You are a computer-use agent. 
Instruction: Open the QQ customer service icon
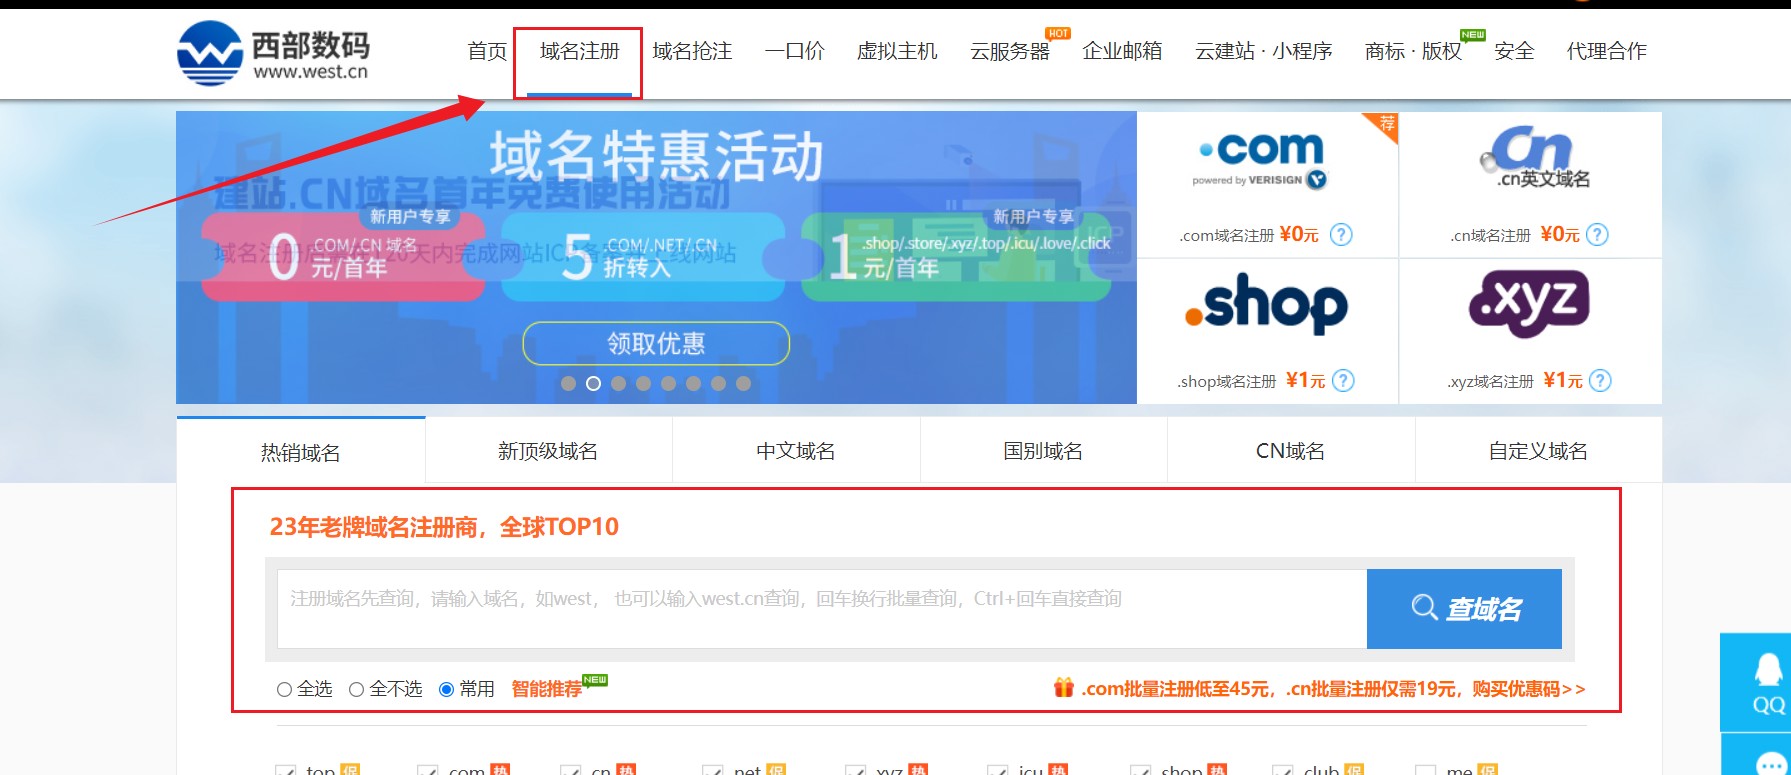1766,682
